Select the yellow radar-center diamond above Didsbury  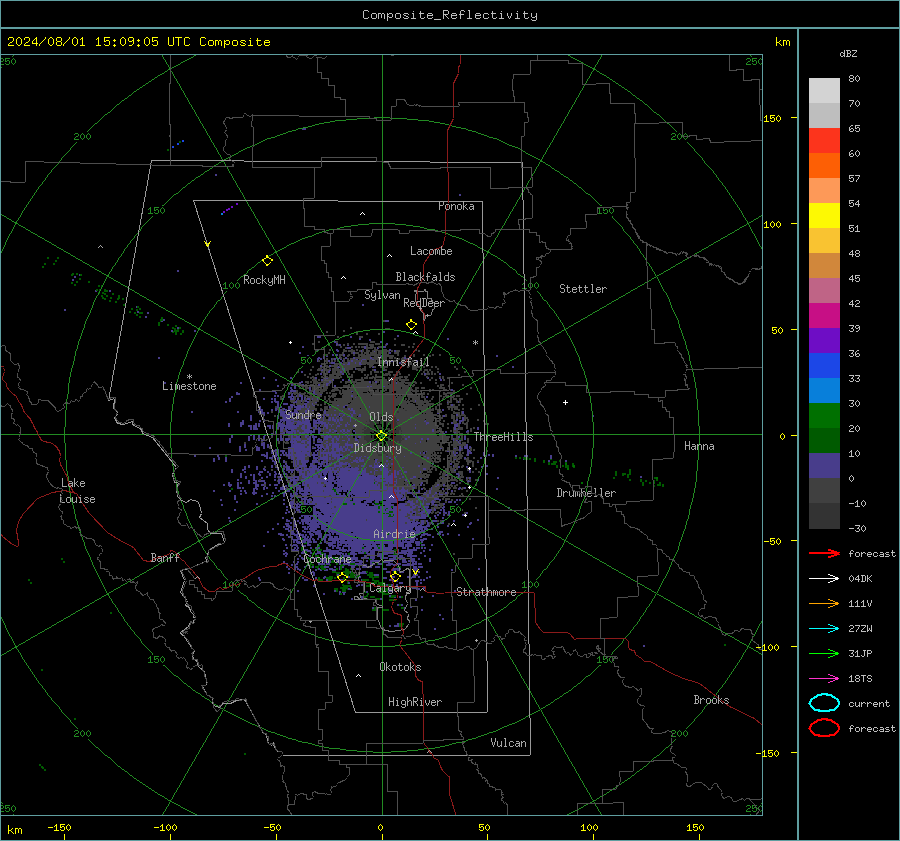point(381,436)
